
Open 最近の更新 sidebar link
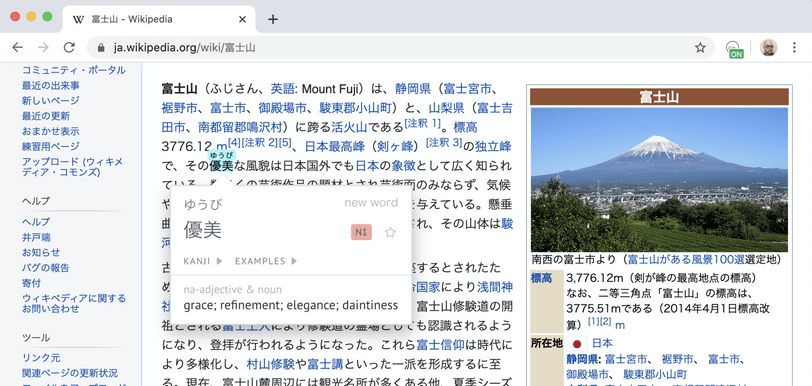click(46, 116)
